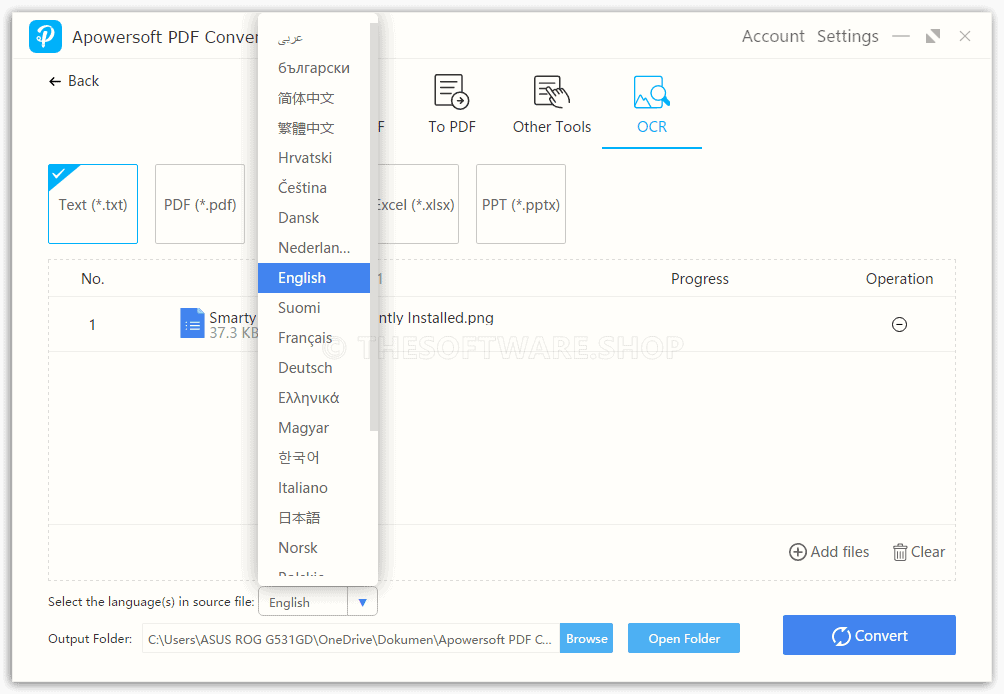
Task: Open Account menu
Action: click(x=773, y=36)
